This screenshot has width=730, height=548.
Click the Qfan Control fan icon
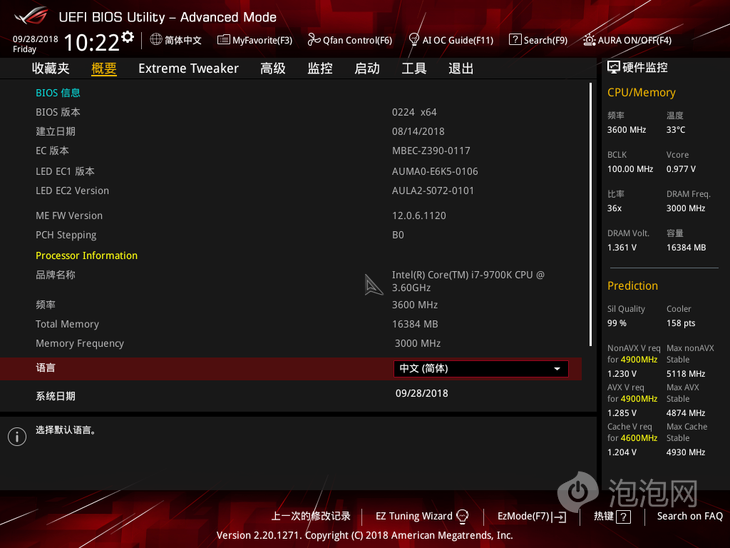(x=314, y=40)
